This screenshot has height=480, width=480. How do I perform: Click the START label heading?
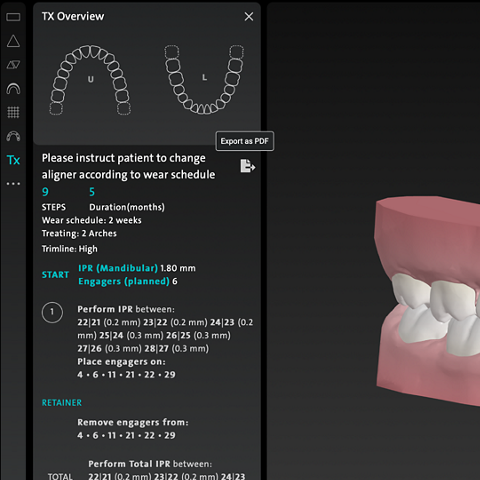click(55, 275)
